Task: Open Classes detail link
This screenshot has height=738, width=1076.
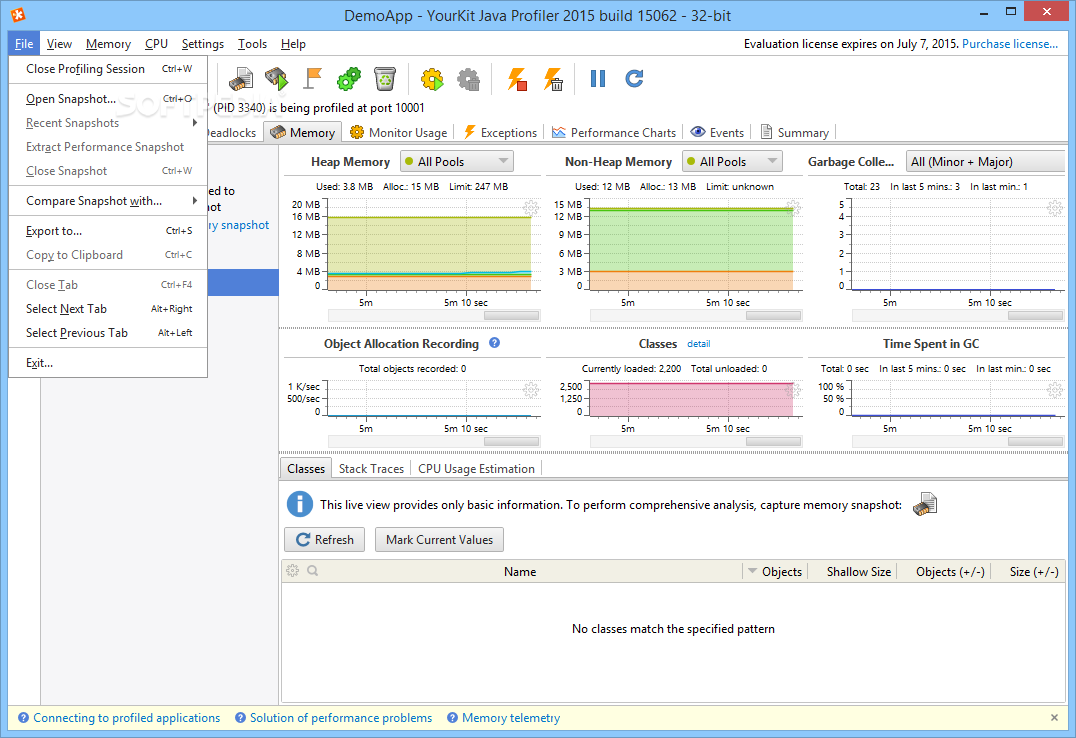Action: pyautogui.click(x=699, y=344)
